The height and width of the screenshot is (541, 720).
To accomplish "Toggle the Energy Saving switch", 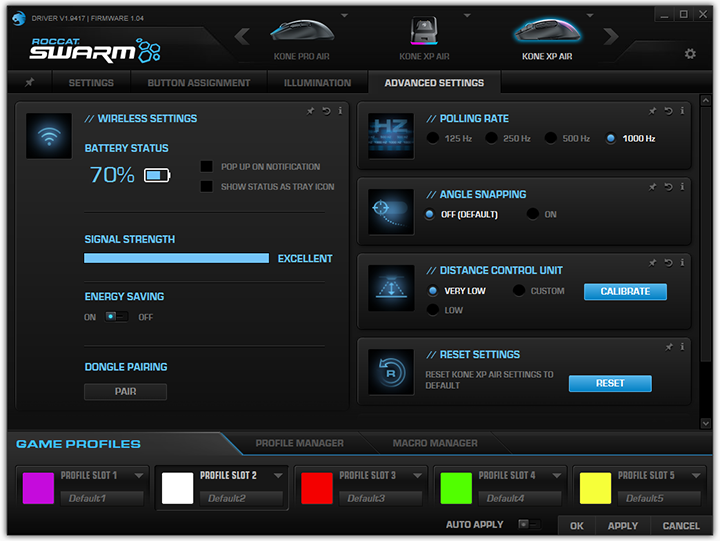I will click(117, 317).
